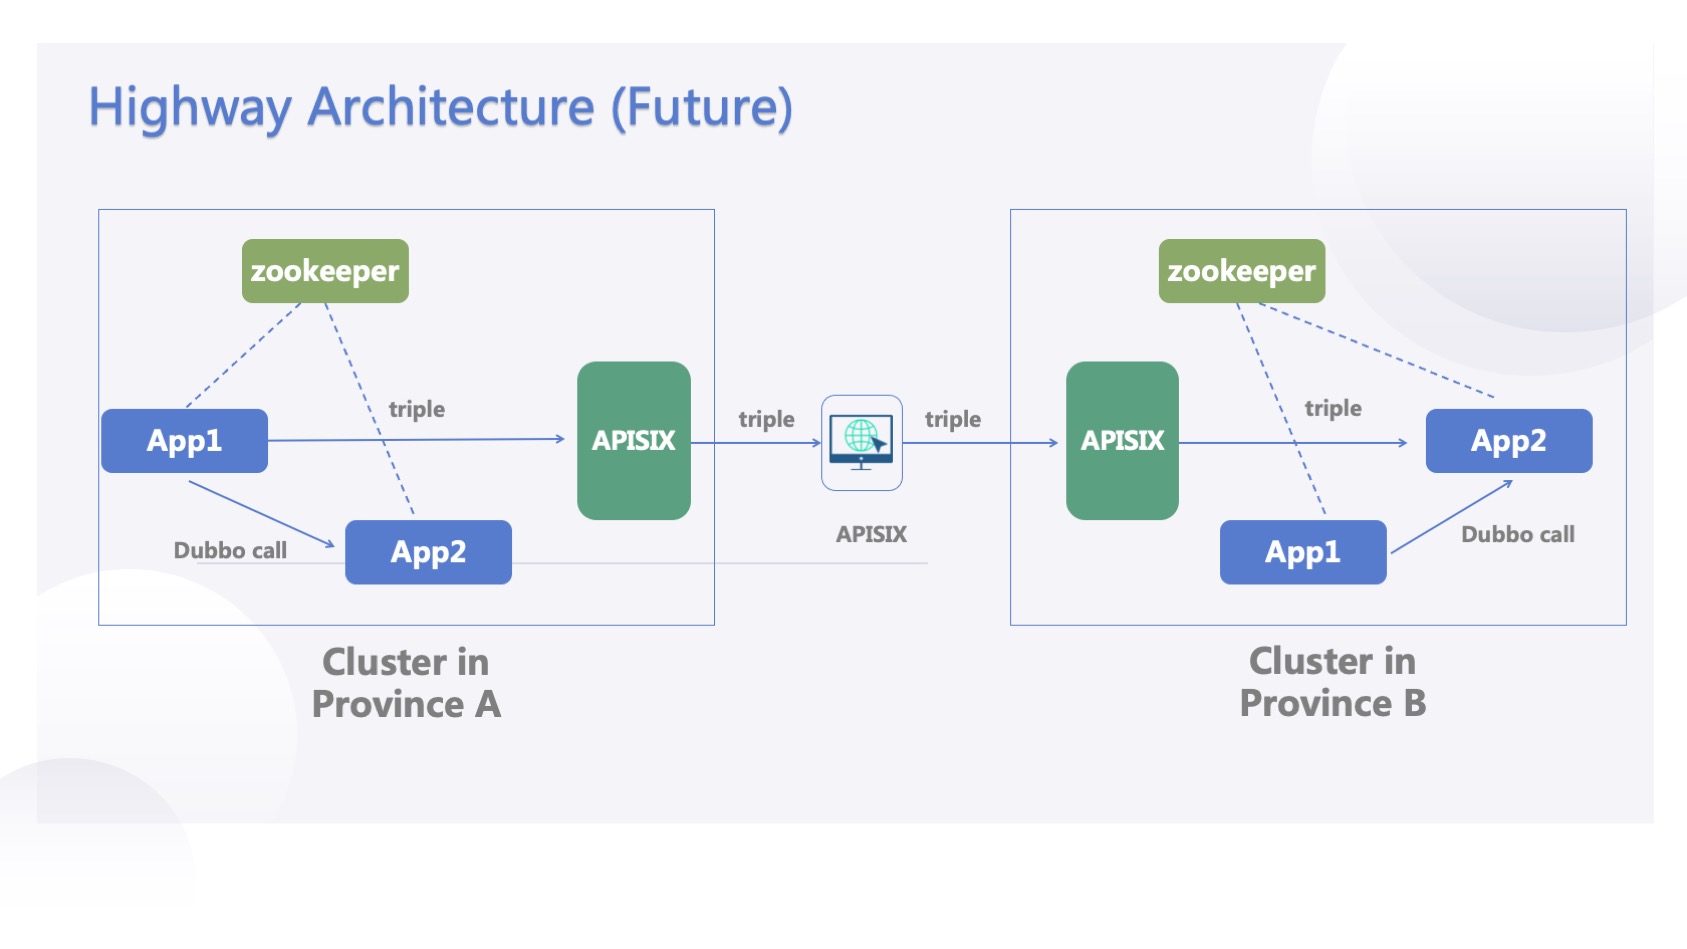Screen dimensions: 1687x949
Task: Click the App1 node in Province A
Action: 184,440
